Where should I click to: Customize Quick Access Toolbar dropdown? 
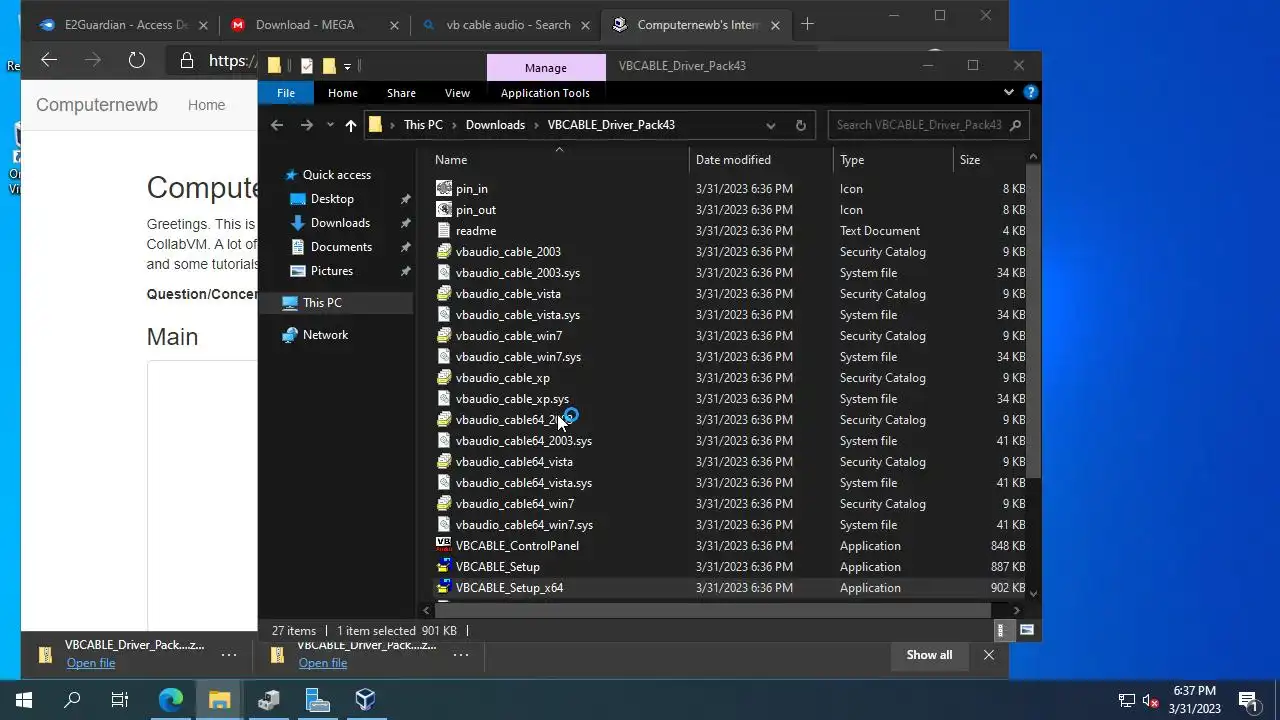click(x=347, y=66)
